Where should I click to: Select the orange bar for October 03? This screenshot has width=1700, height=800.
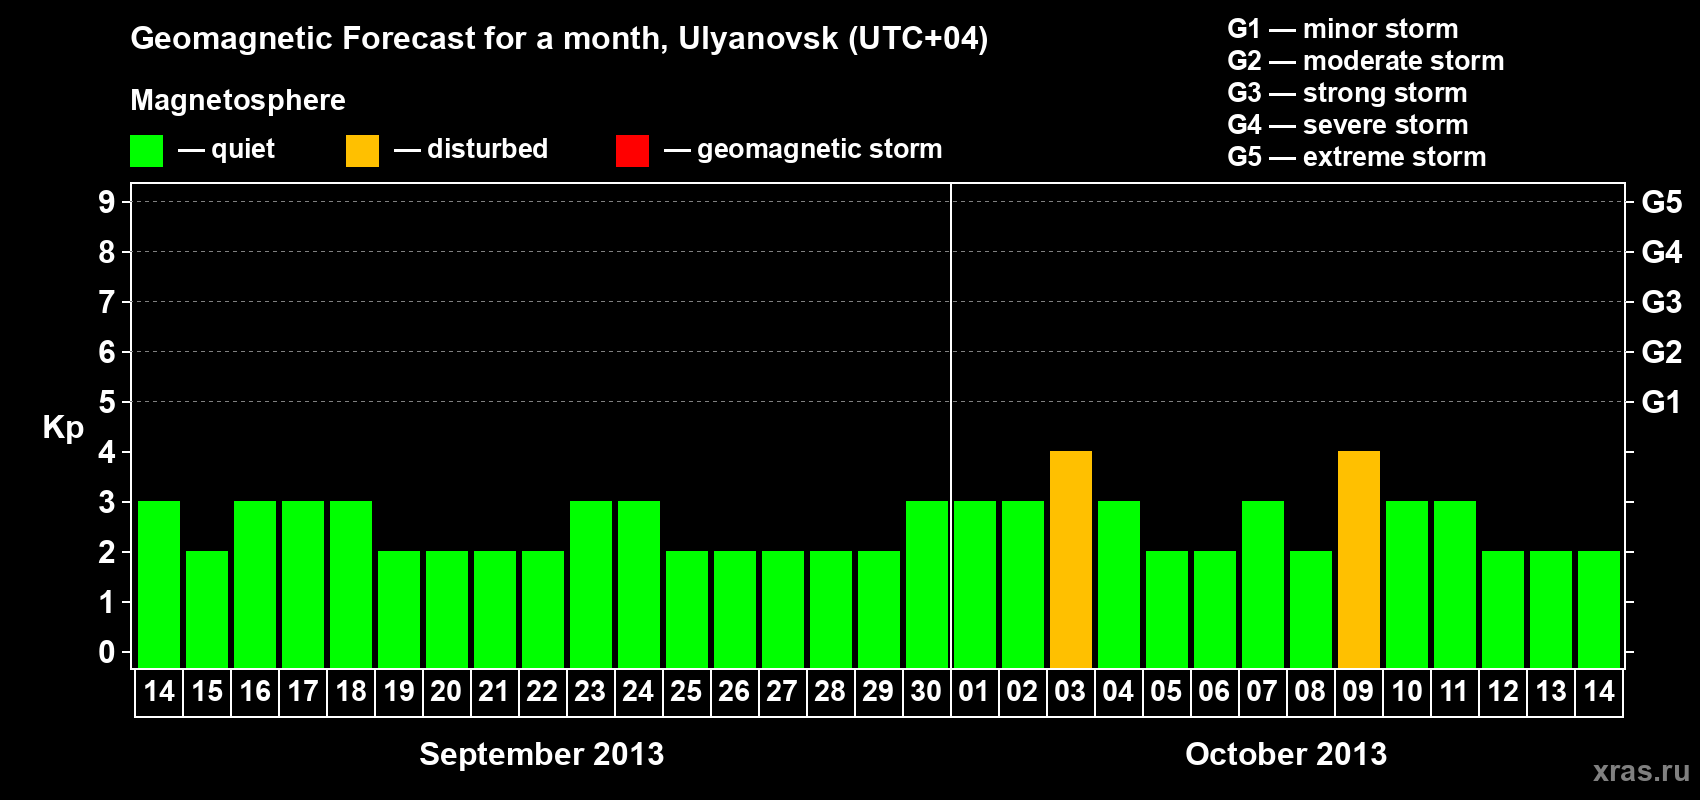1071,559
